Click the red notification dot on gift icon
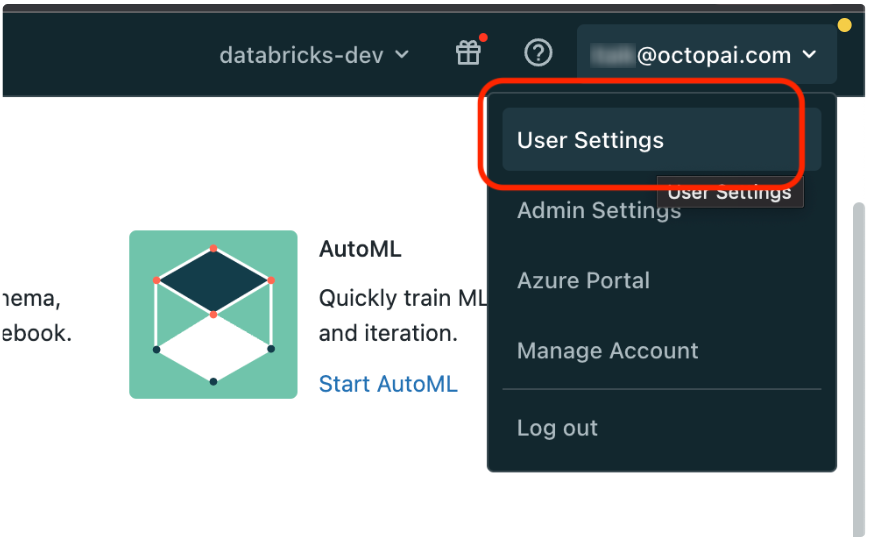The height and width of the screenshot is (545, 870). click(x=483, y=39)
